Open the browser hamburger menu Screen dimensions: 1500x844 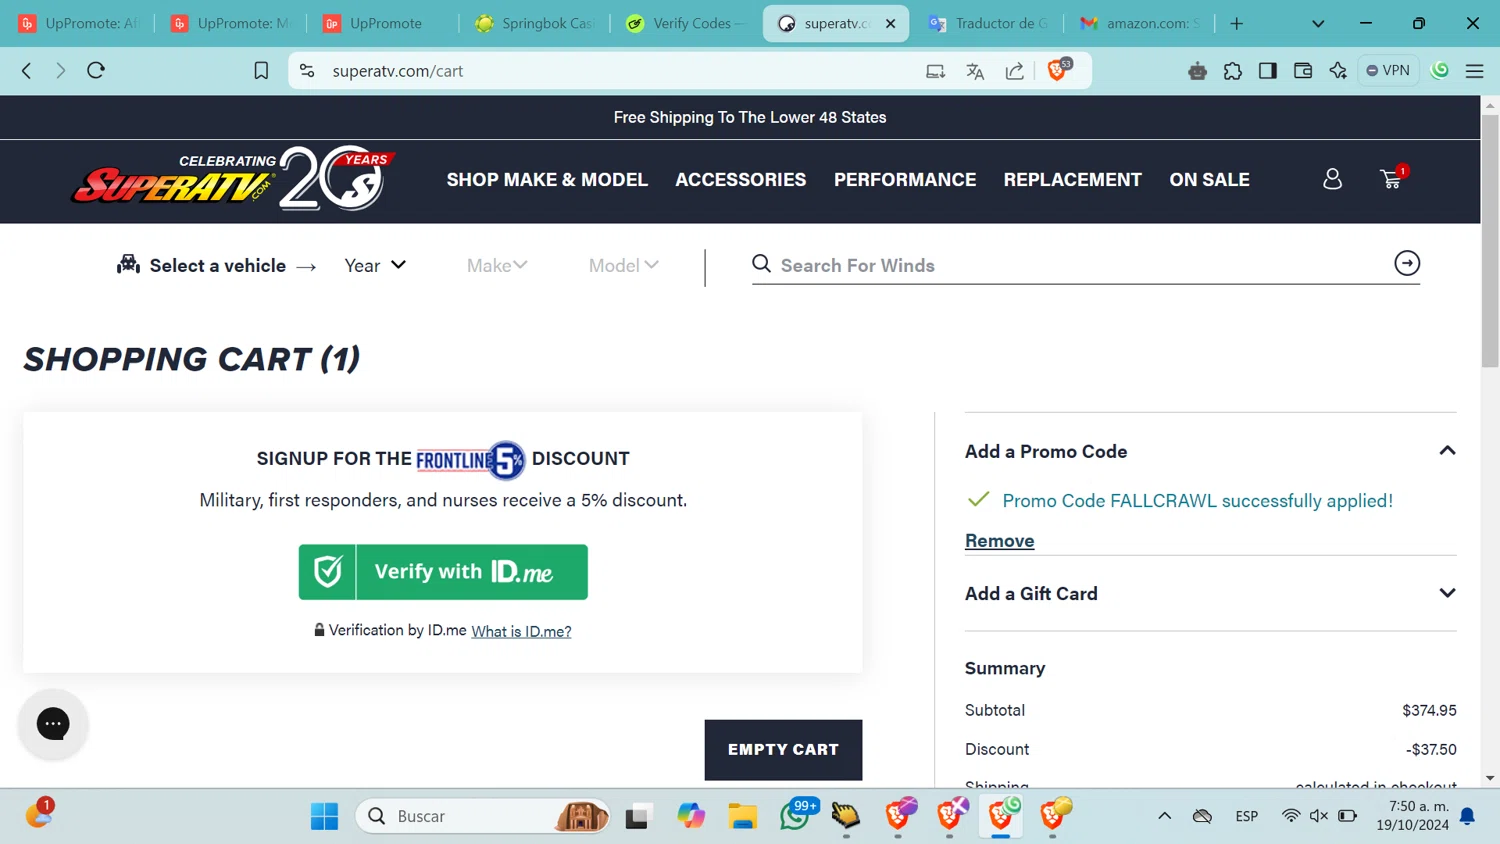pos(1474,71)
